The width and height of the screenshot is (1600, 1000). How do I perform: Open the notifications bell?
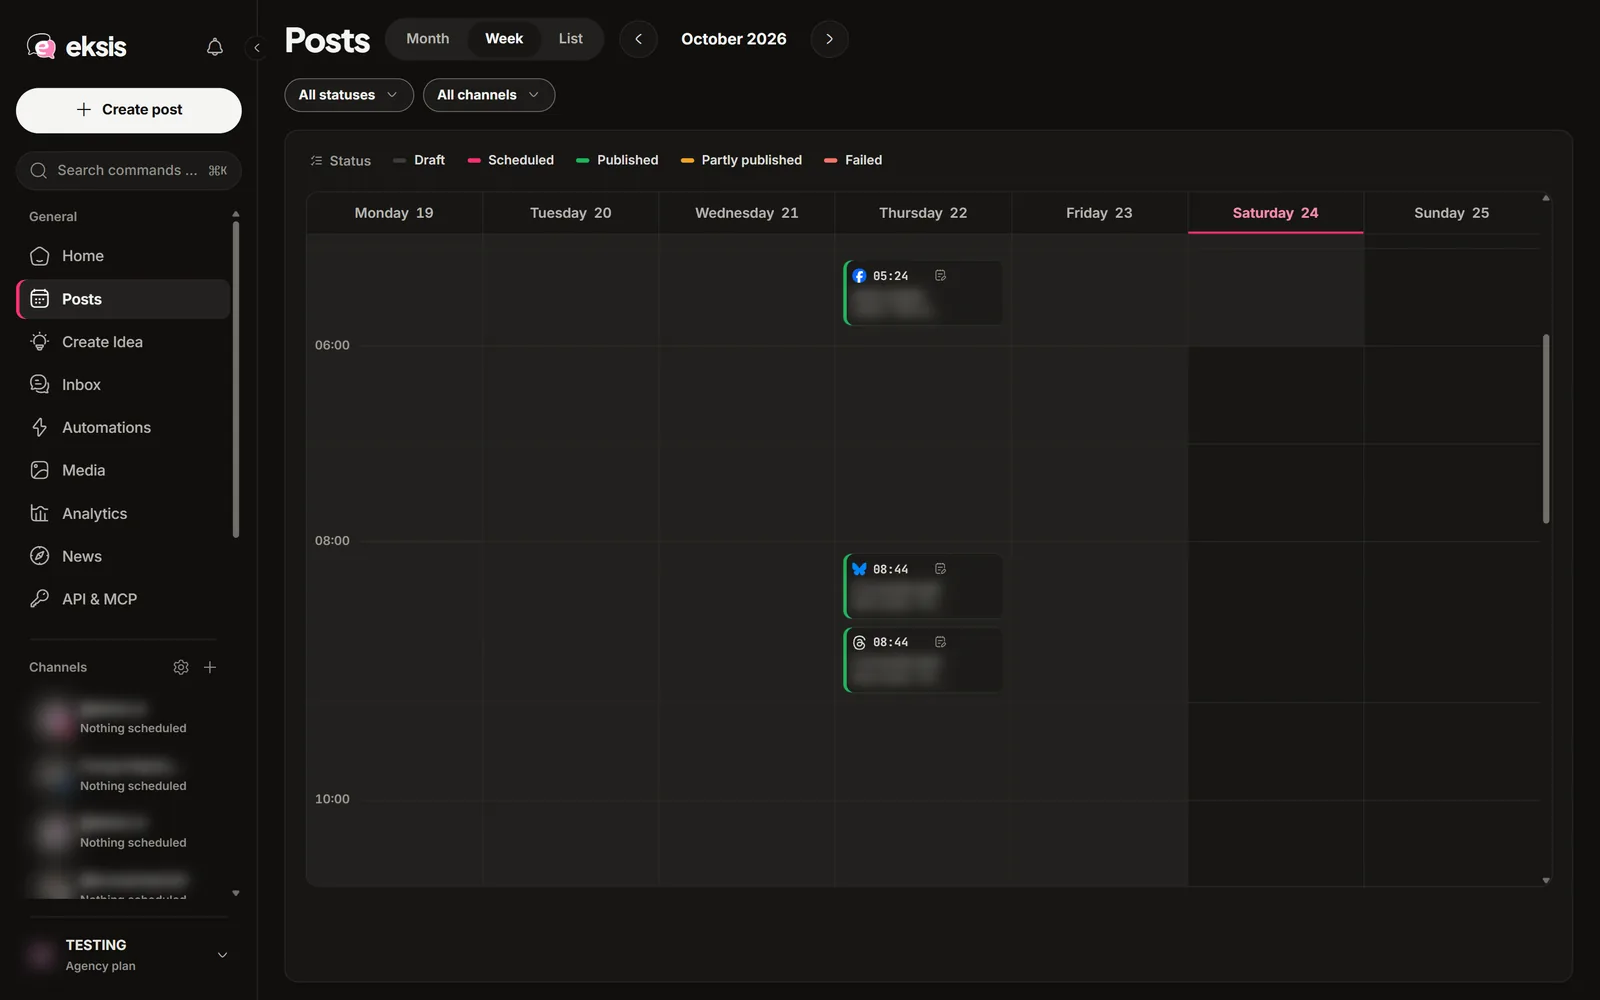(214, 47)
